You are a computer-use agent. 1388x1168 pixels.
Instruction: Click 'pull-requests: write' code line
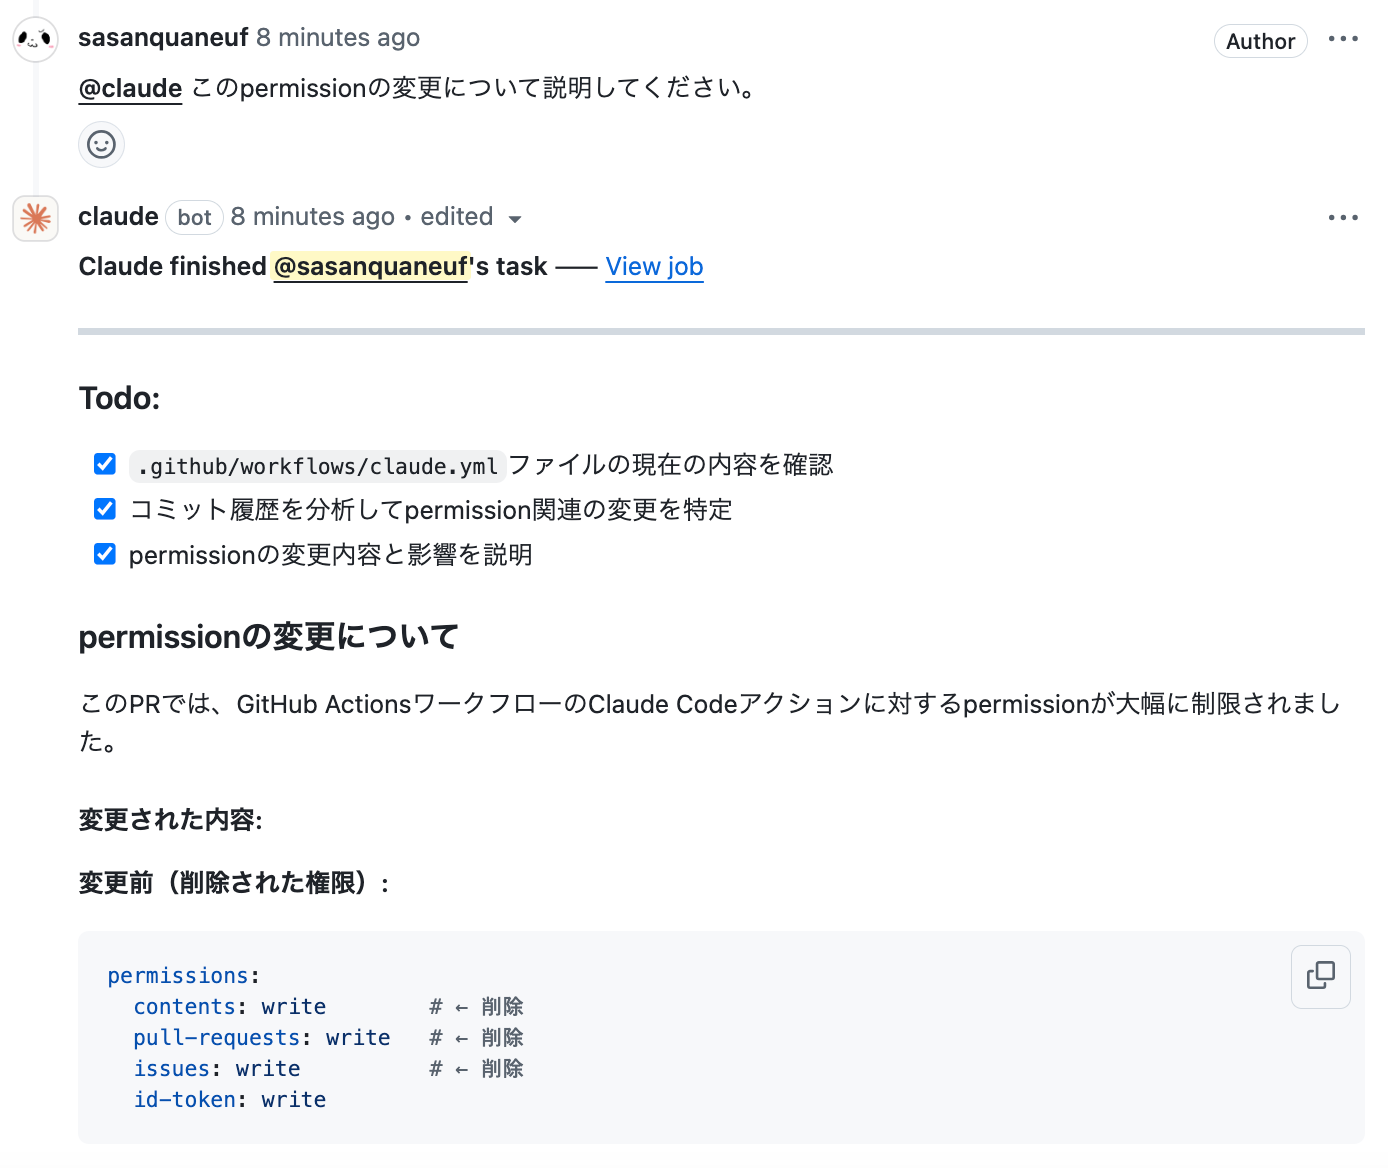[x=261, y=1038]
